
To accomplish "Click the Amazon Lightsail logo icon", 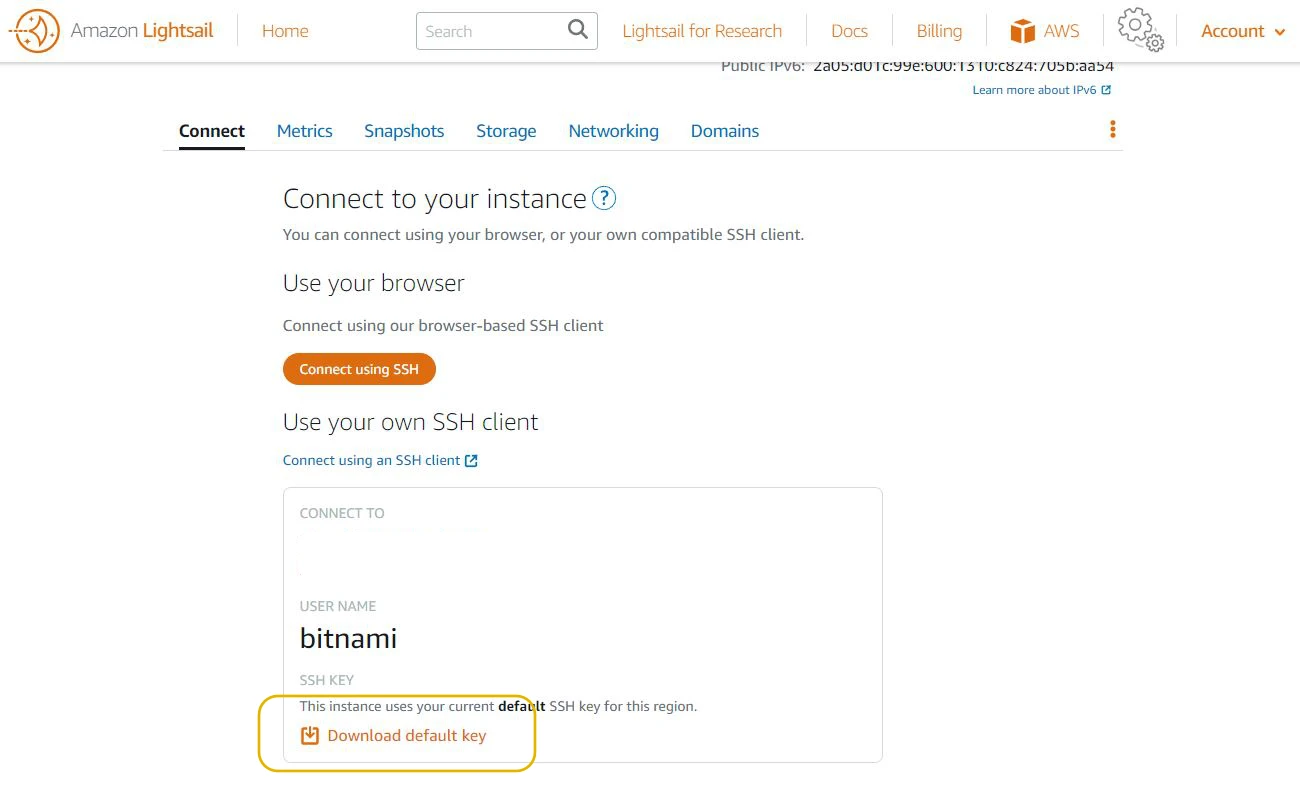I will pyautogui.click(x=35, y=31).
